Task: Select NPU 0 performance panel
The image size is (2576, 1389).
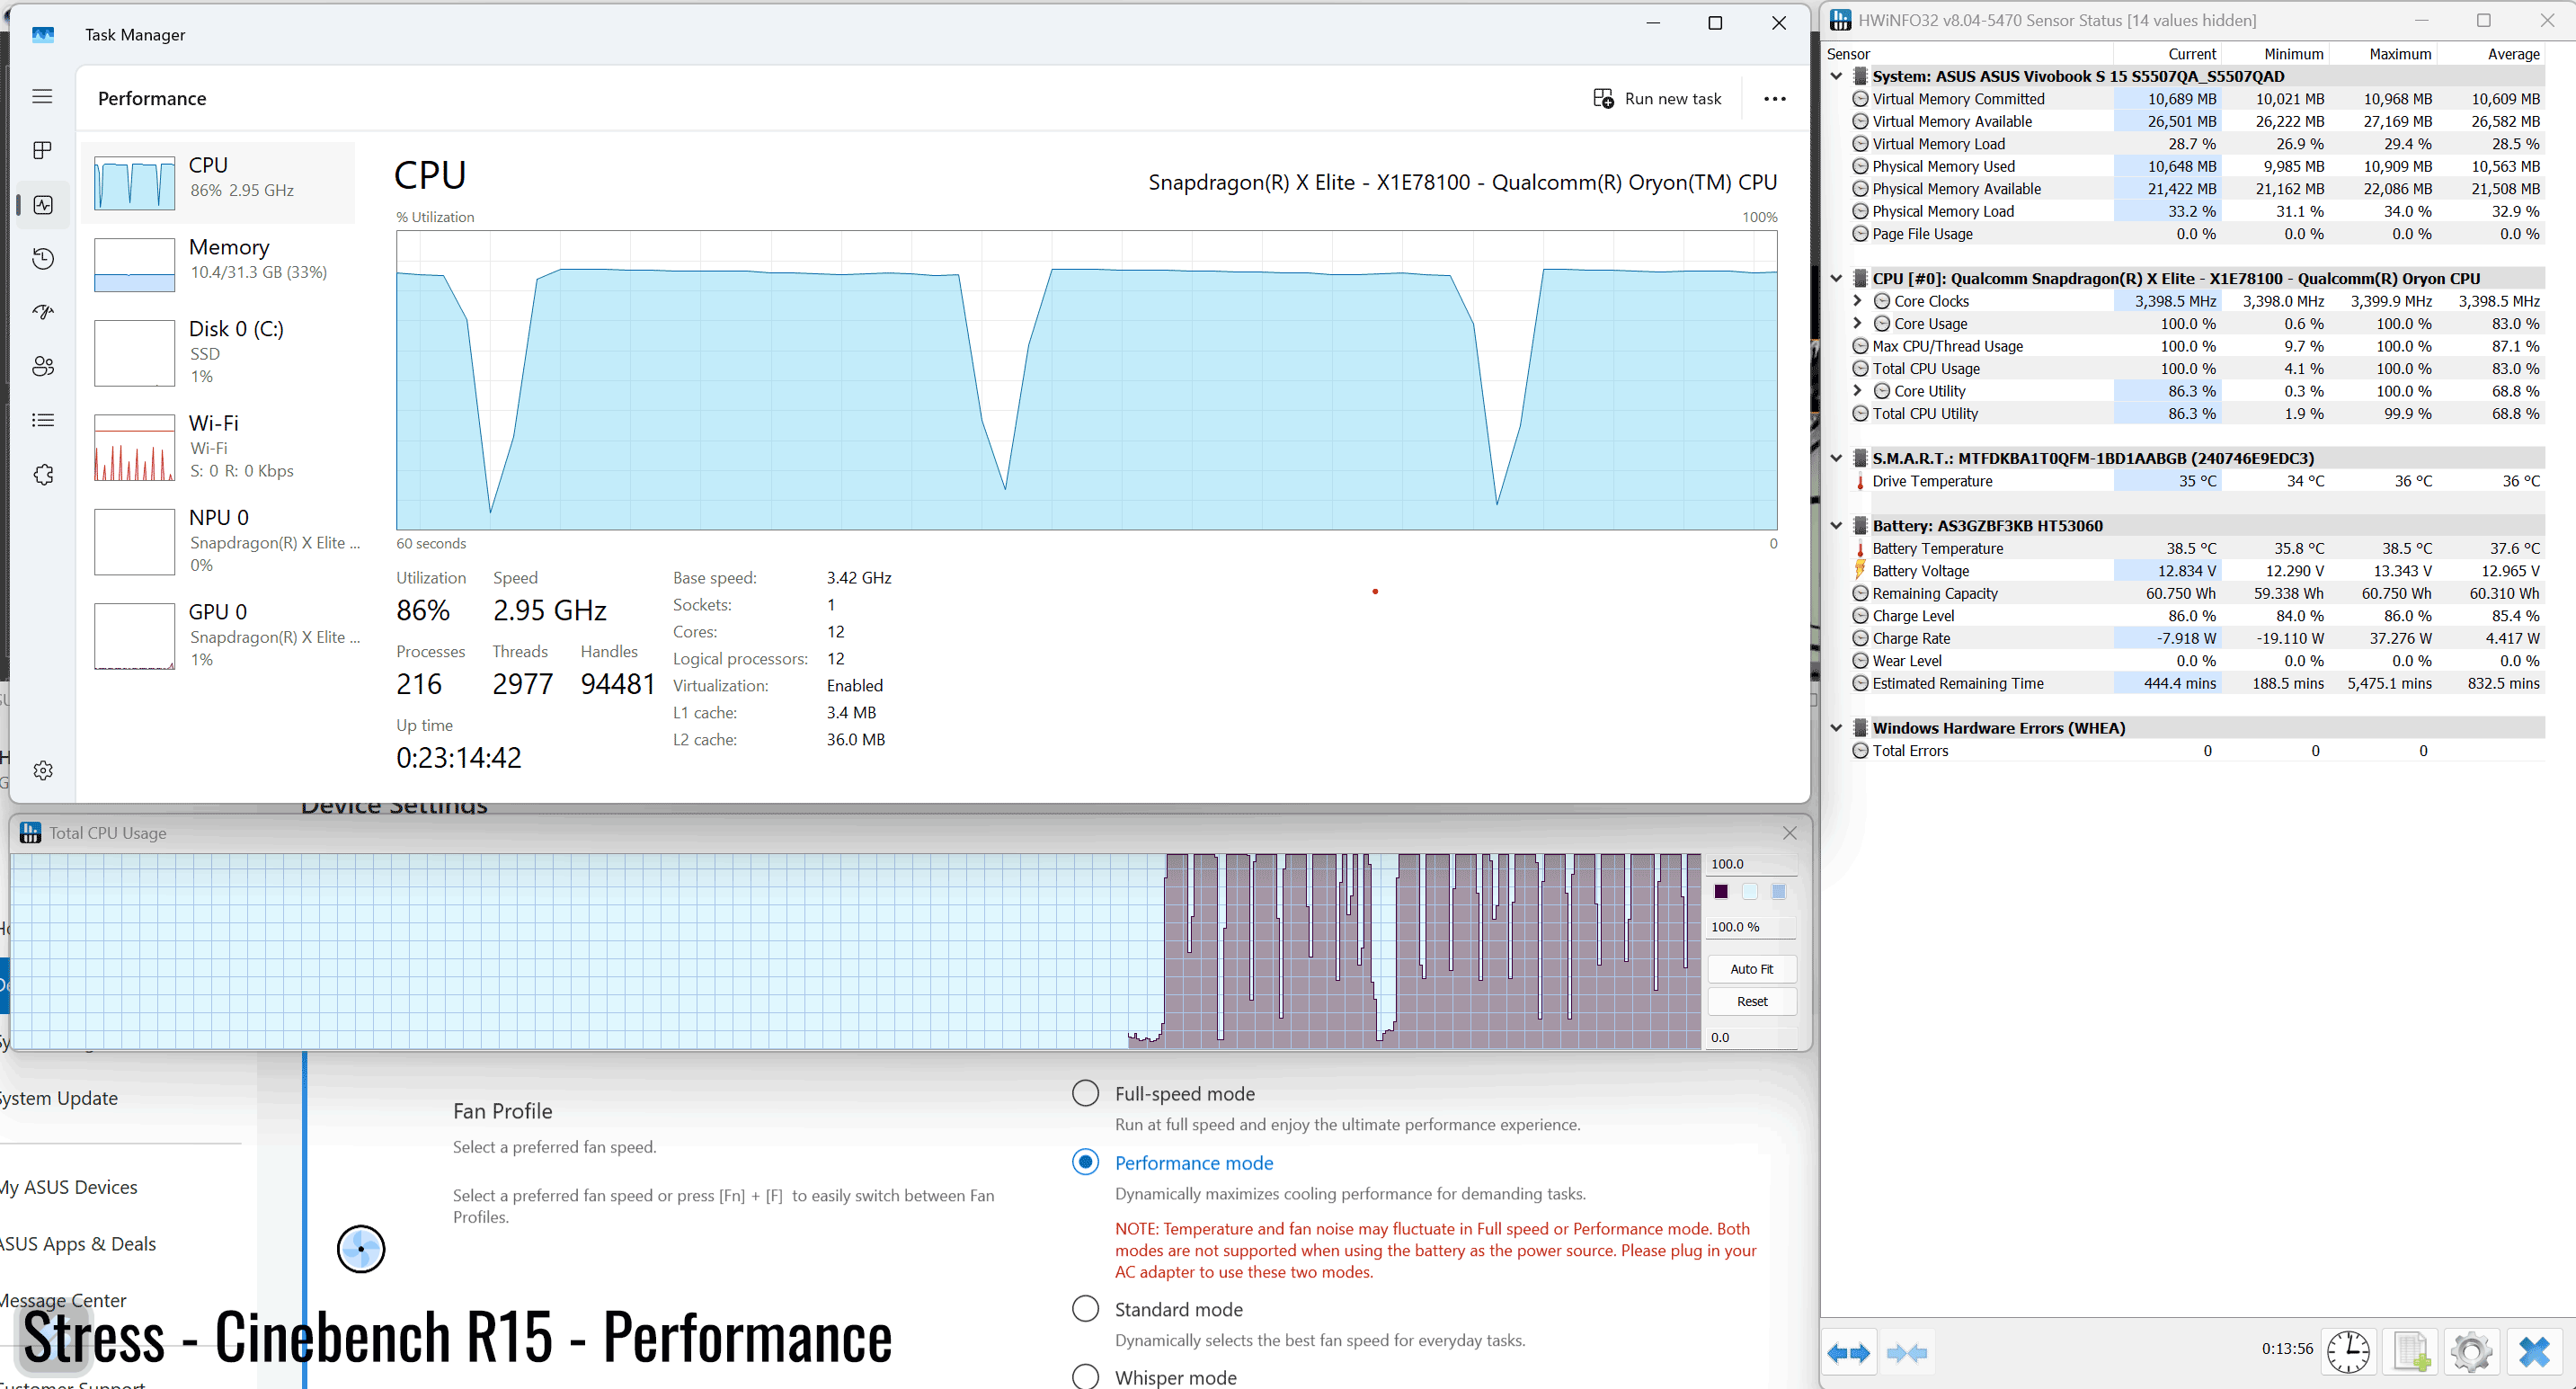Action: tap(220, 540)
